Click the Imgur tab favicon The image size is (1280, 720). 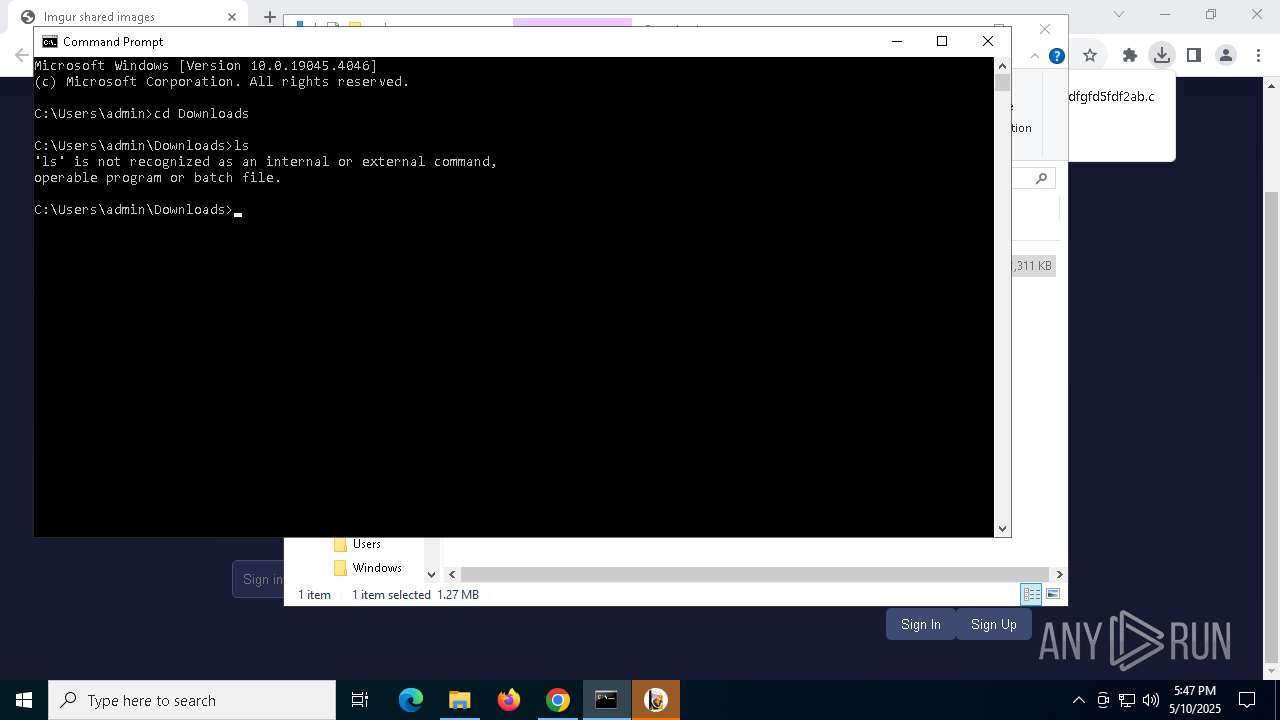coord(28,17)
